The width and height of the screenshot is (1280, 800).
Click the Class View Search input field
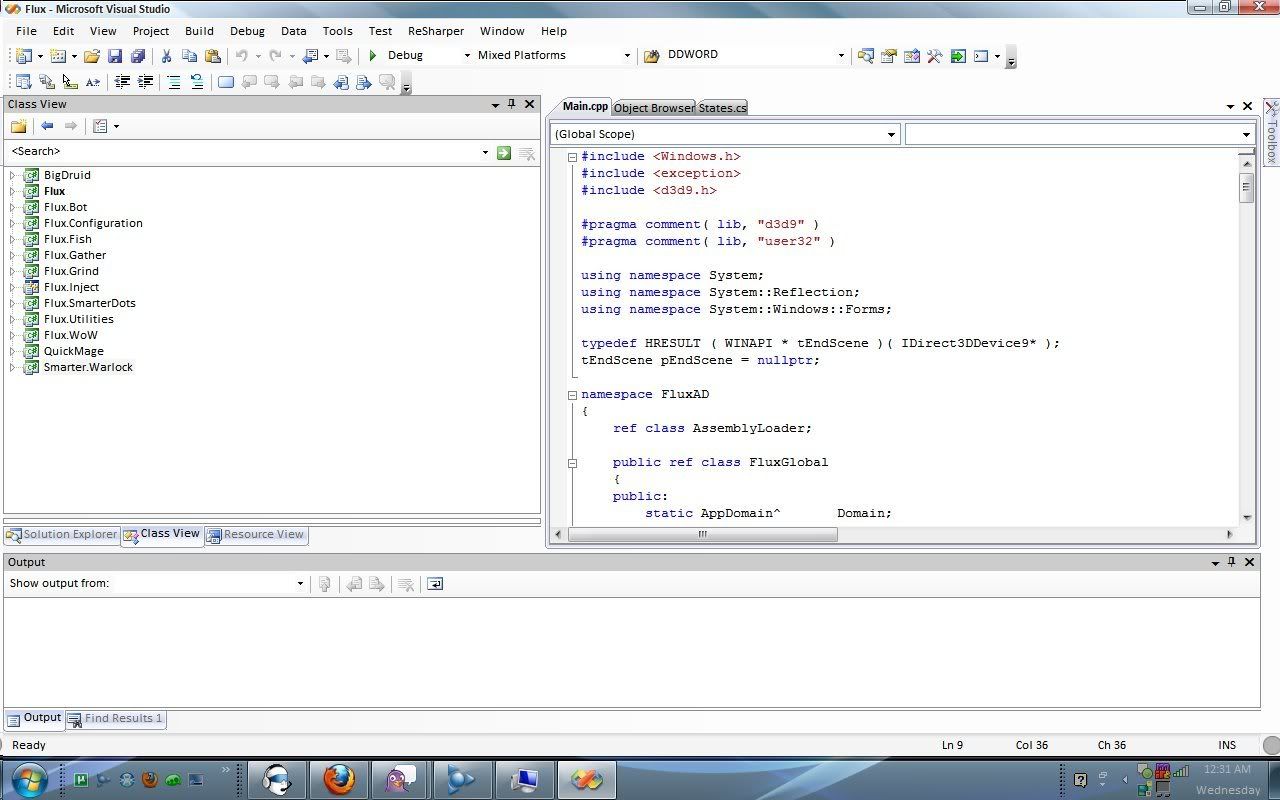point(243,152)
